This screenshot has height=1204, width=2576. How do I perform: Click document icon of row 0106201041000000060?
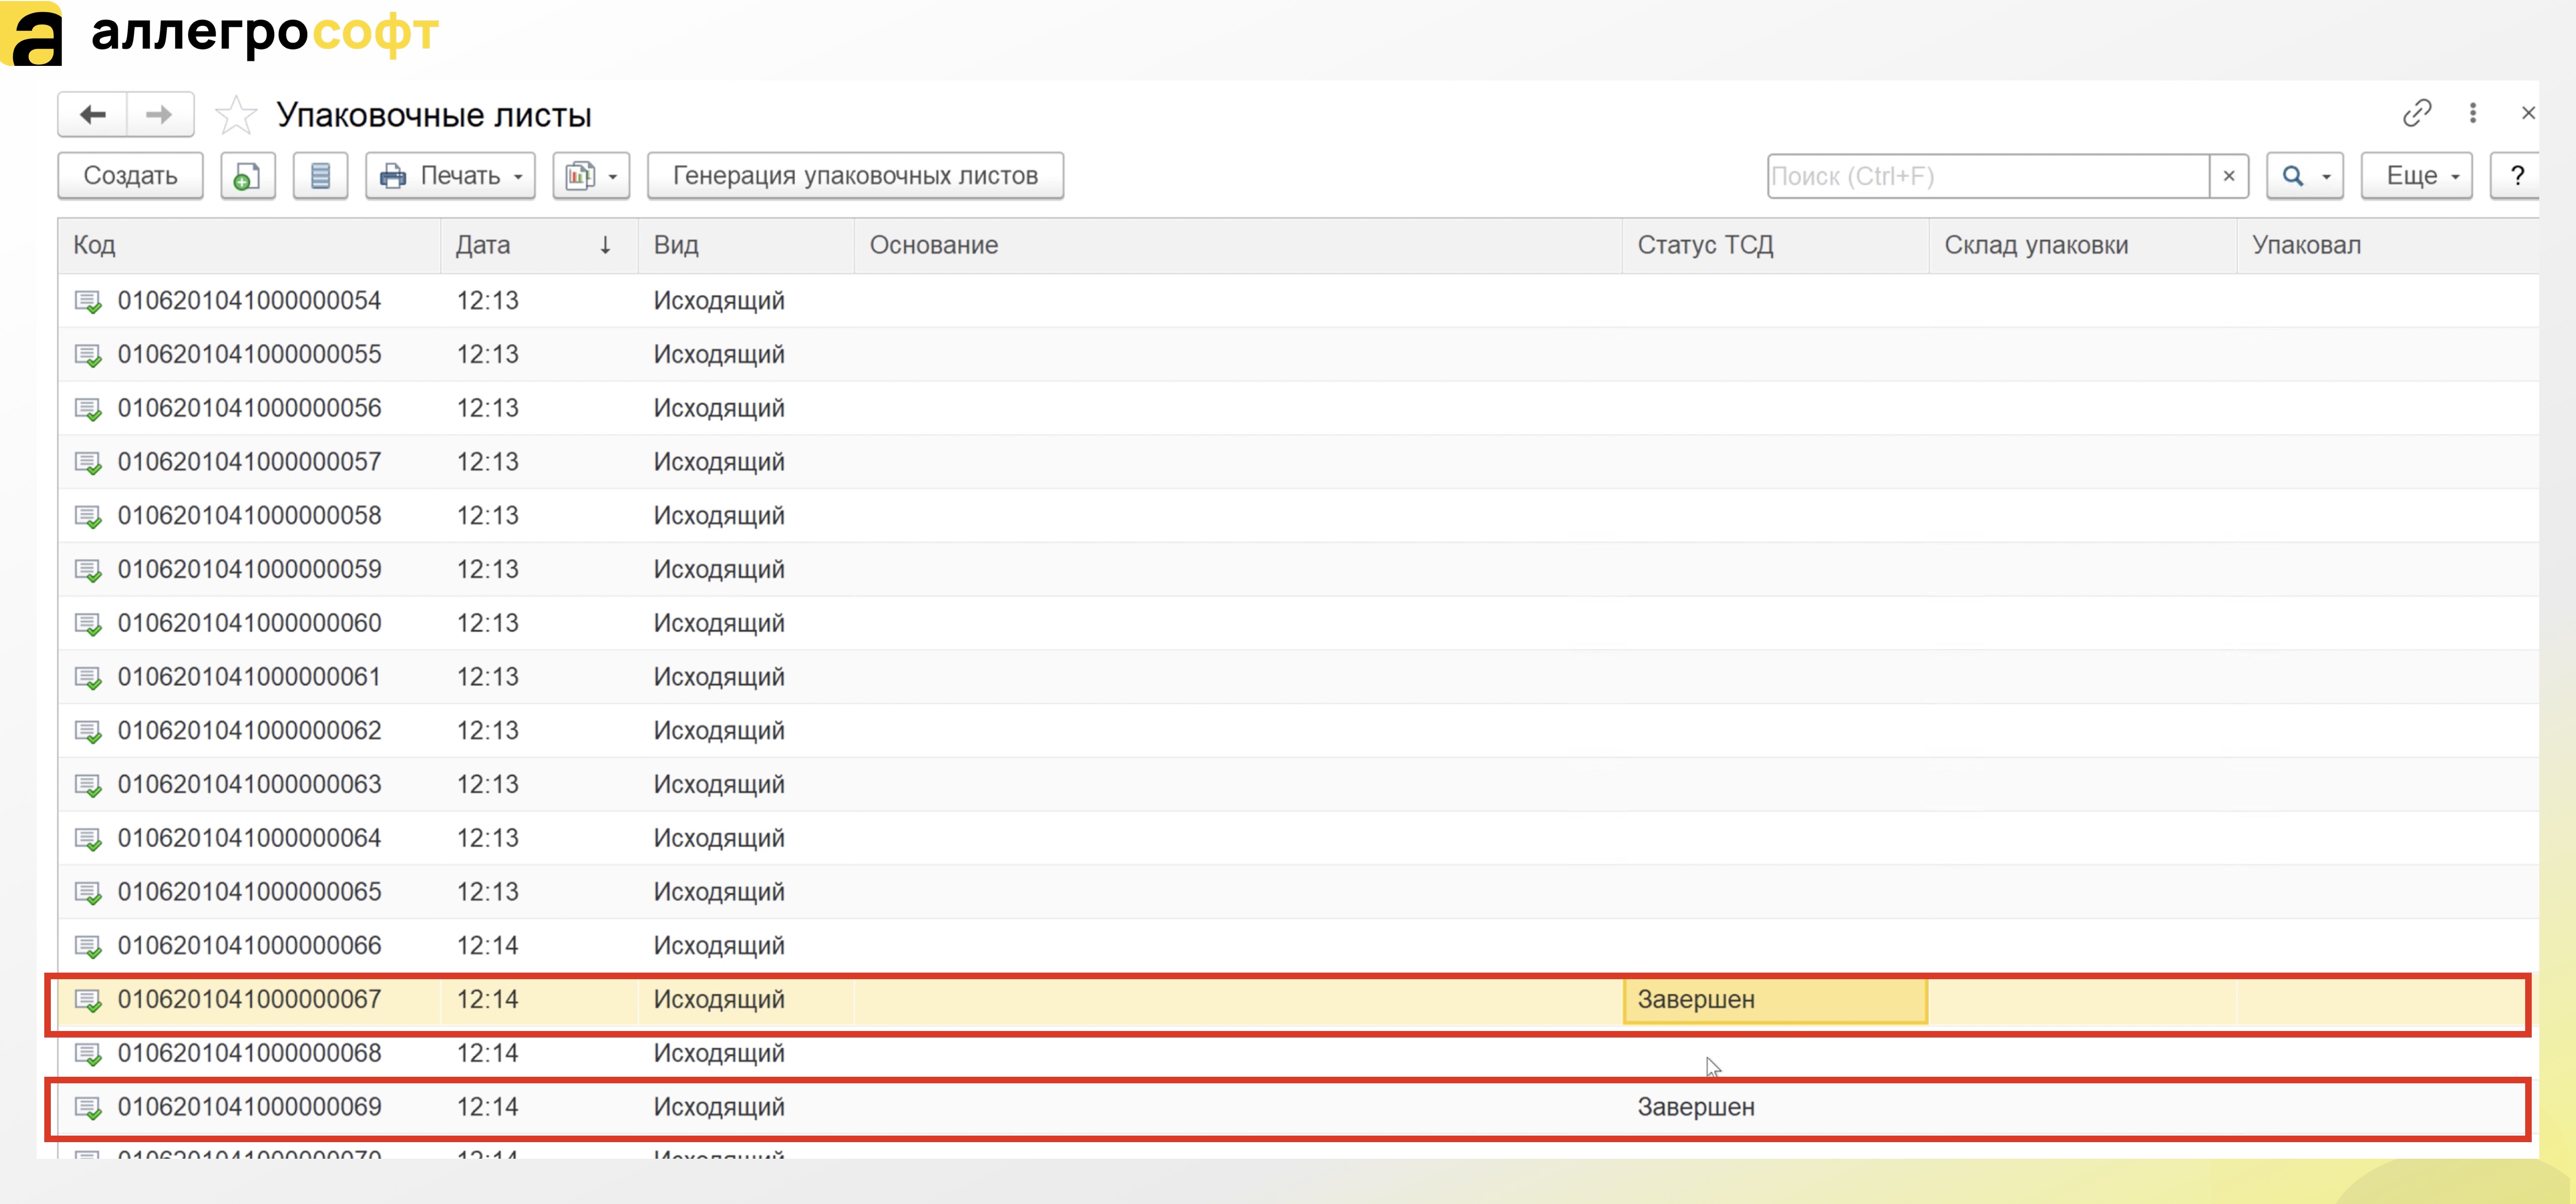[88, 625]
